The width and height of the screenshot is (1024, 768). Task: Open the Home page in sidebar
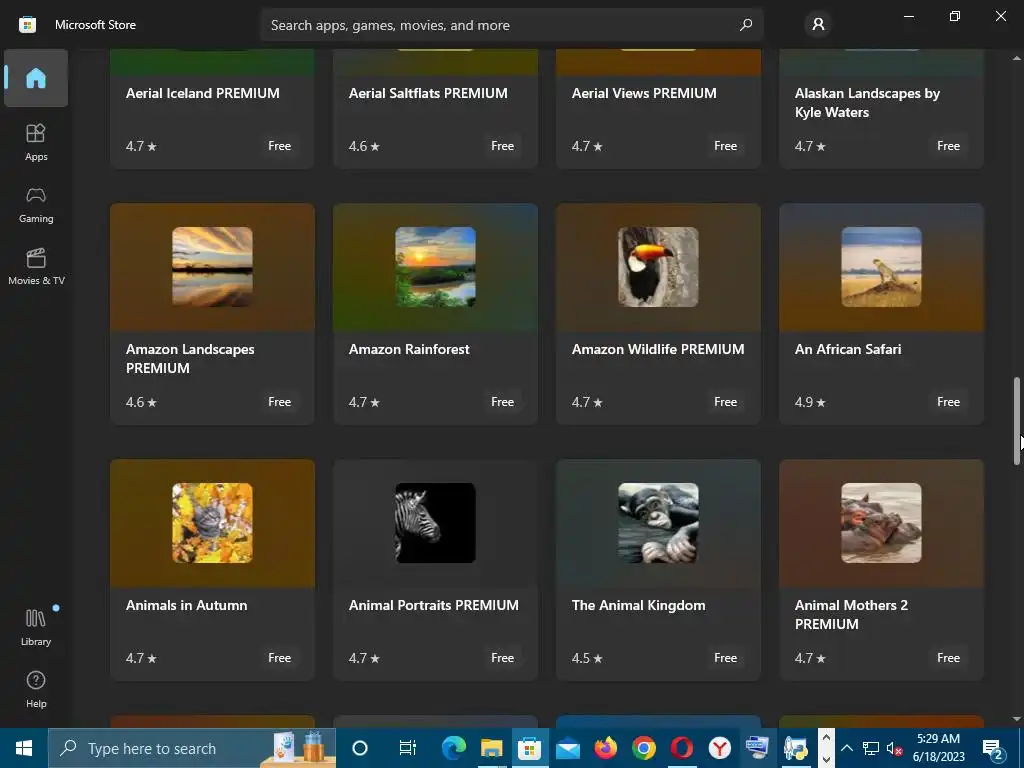tap(36, 78)
